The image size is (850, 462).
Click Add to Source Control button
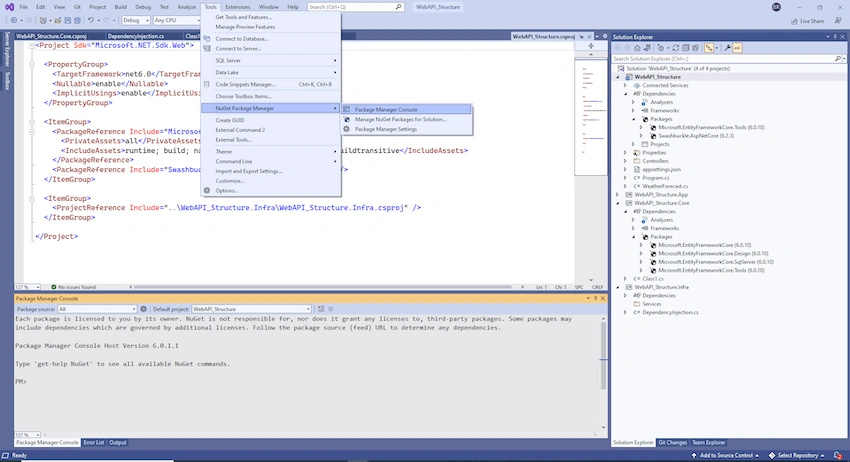click(725, 455)
